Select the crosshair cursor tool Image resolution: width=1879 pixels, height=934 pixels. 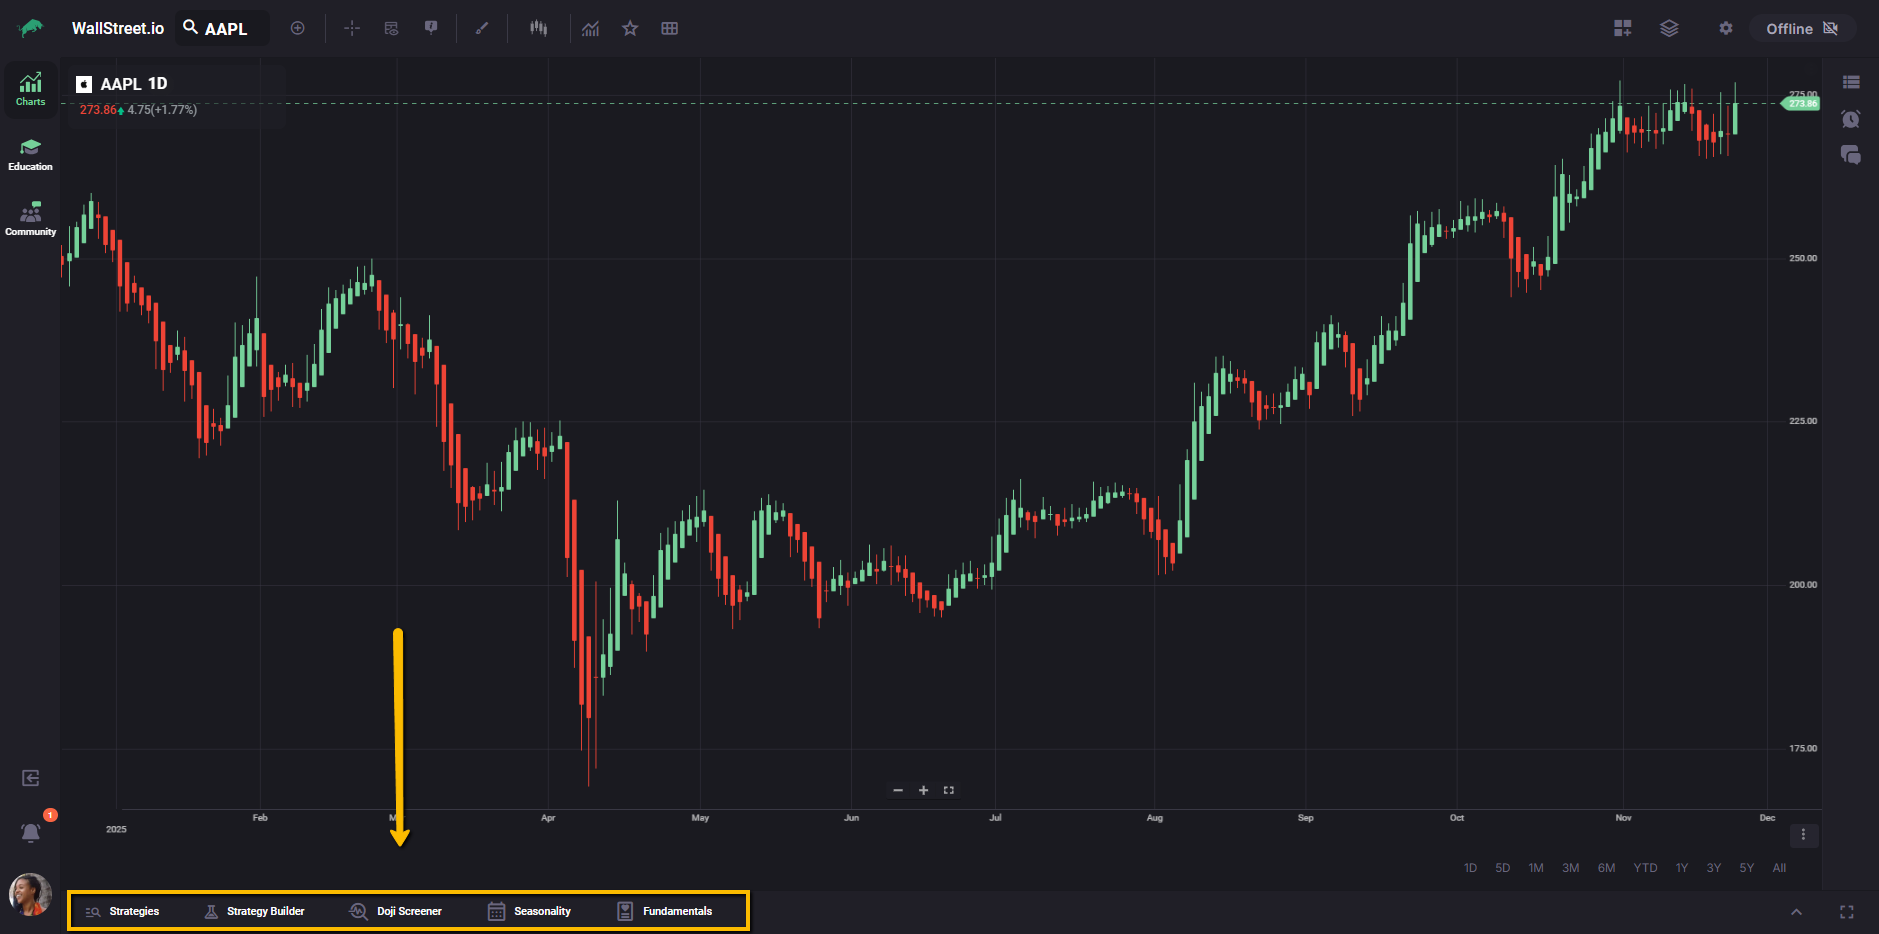click(x=352, y=28)
